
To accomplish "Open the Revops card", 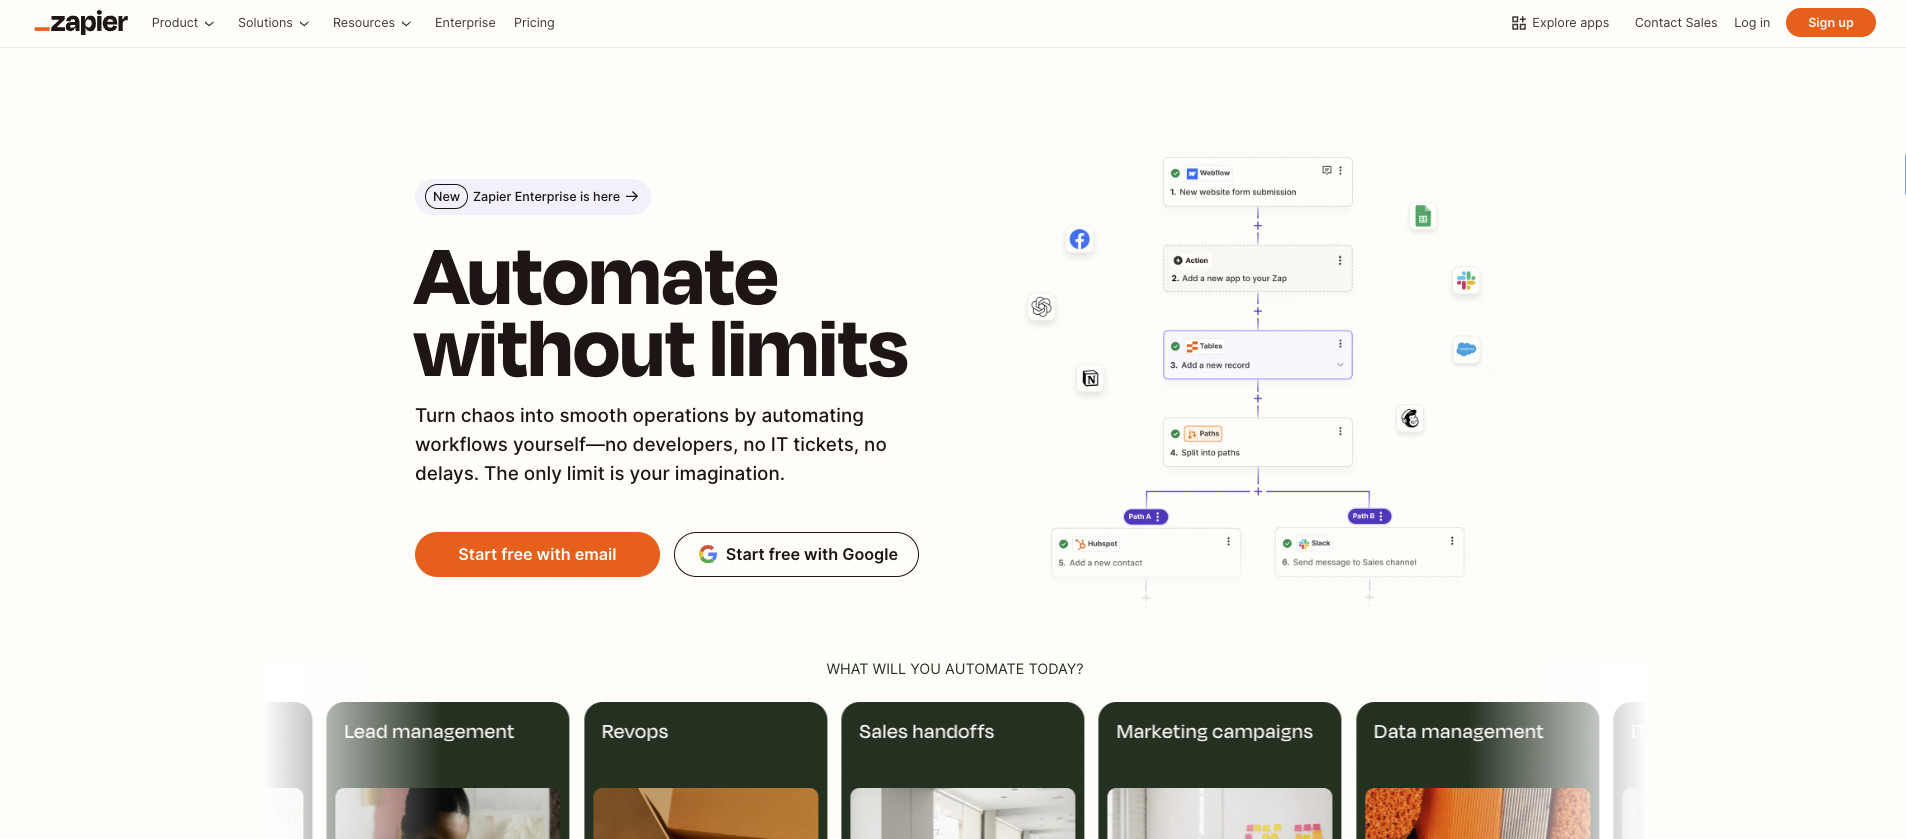I will click(706, 770).
